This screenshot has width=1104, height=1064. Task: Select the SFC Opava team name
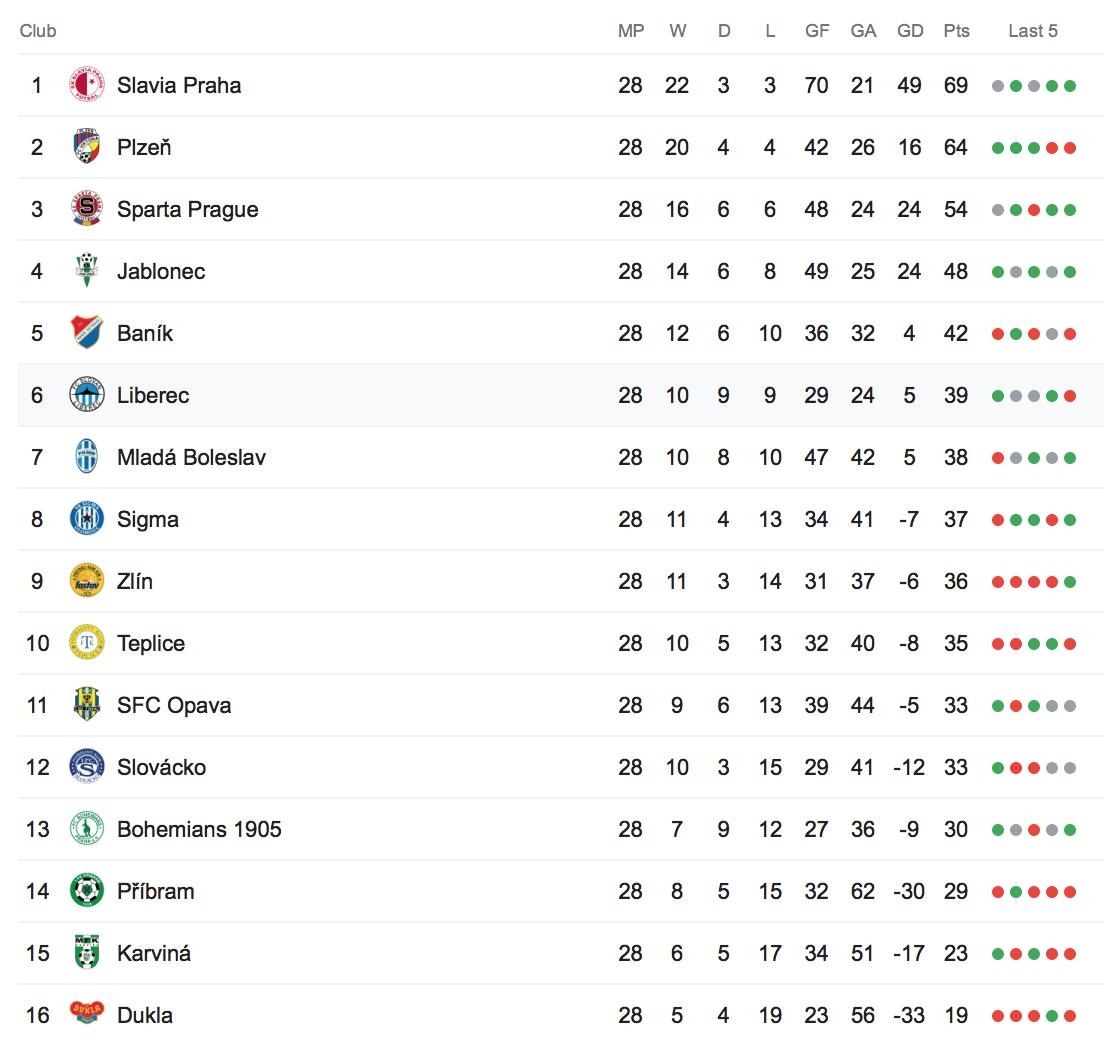pos(174,705)
